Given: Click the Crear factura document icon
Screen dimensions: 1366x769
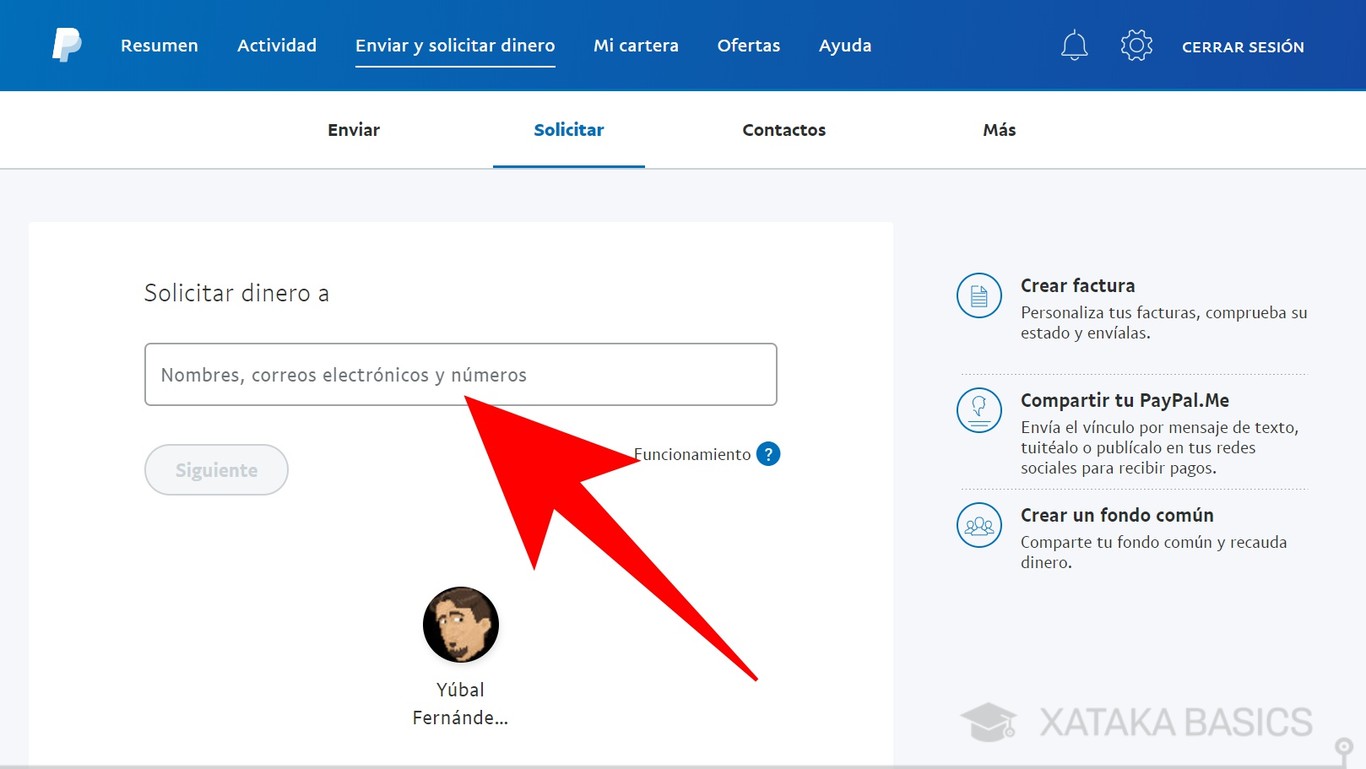Looking at the screenshot, I should pyautogui.click(x=979, y=296).
